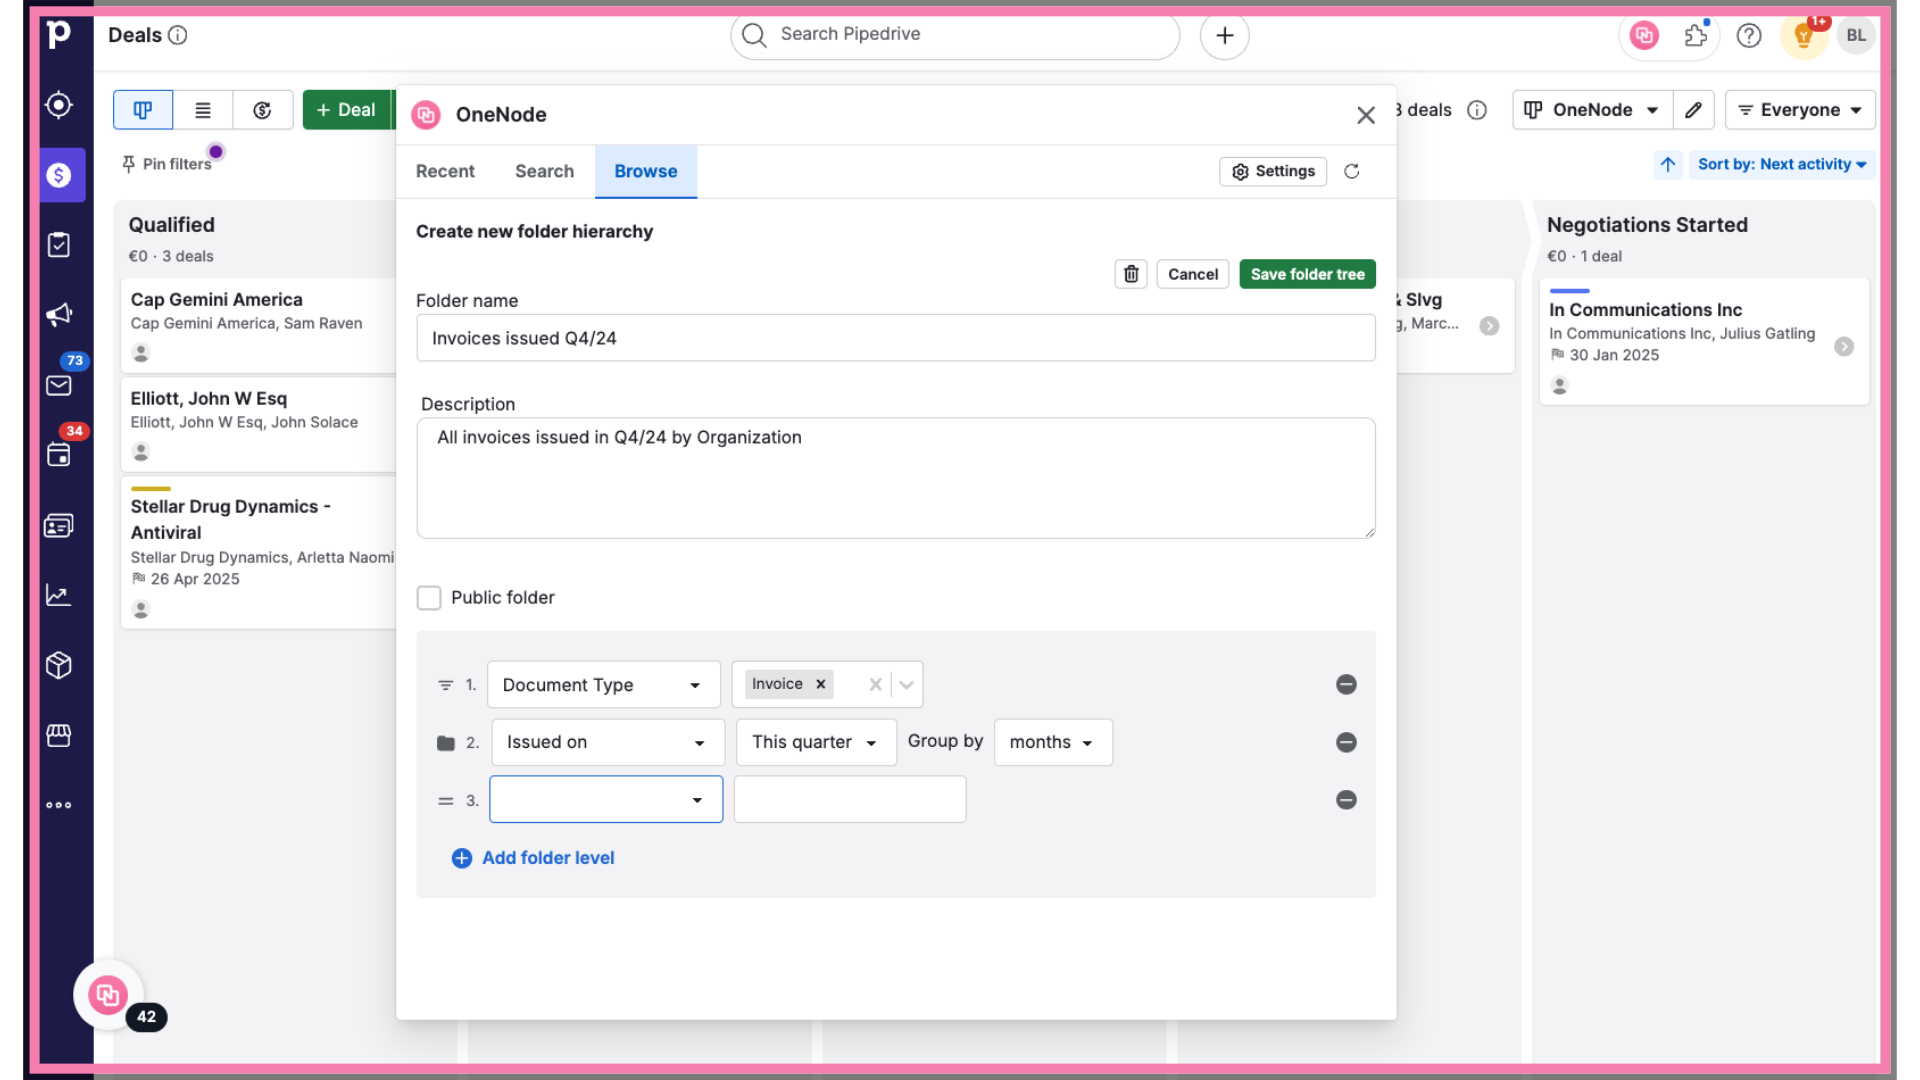Open the Campaigns megaphone sidebar icon
Image resolution: width=1920 pixels, height=1080 pixels.
[x=59, y=315]
